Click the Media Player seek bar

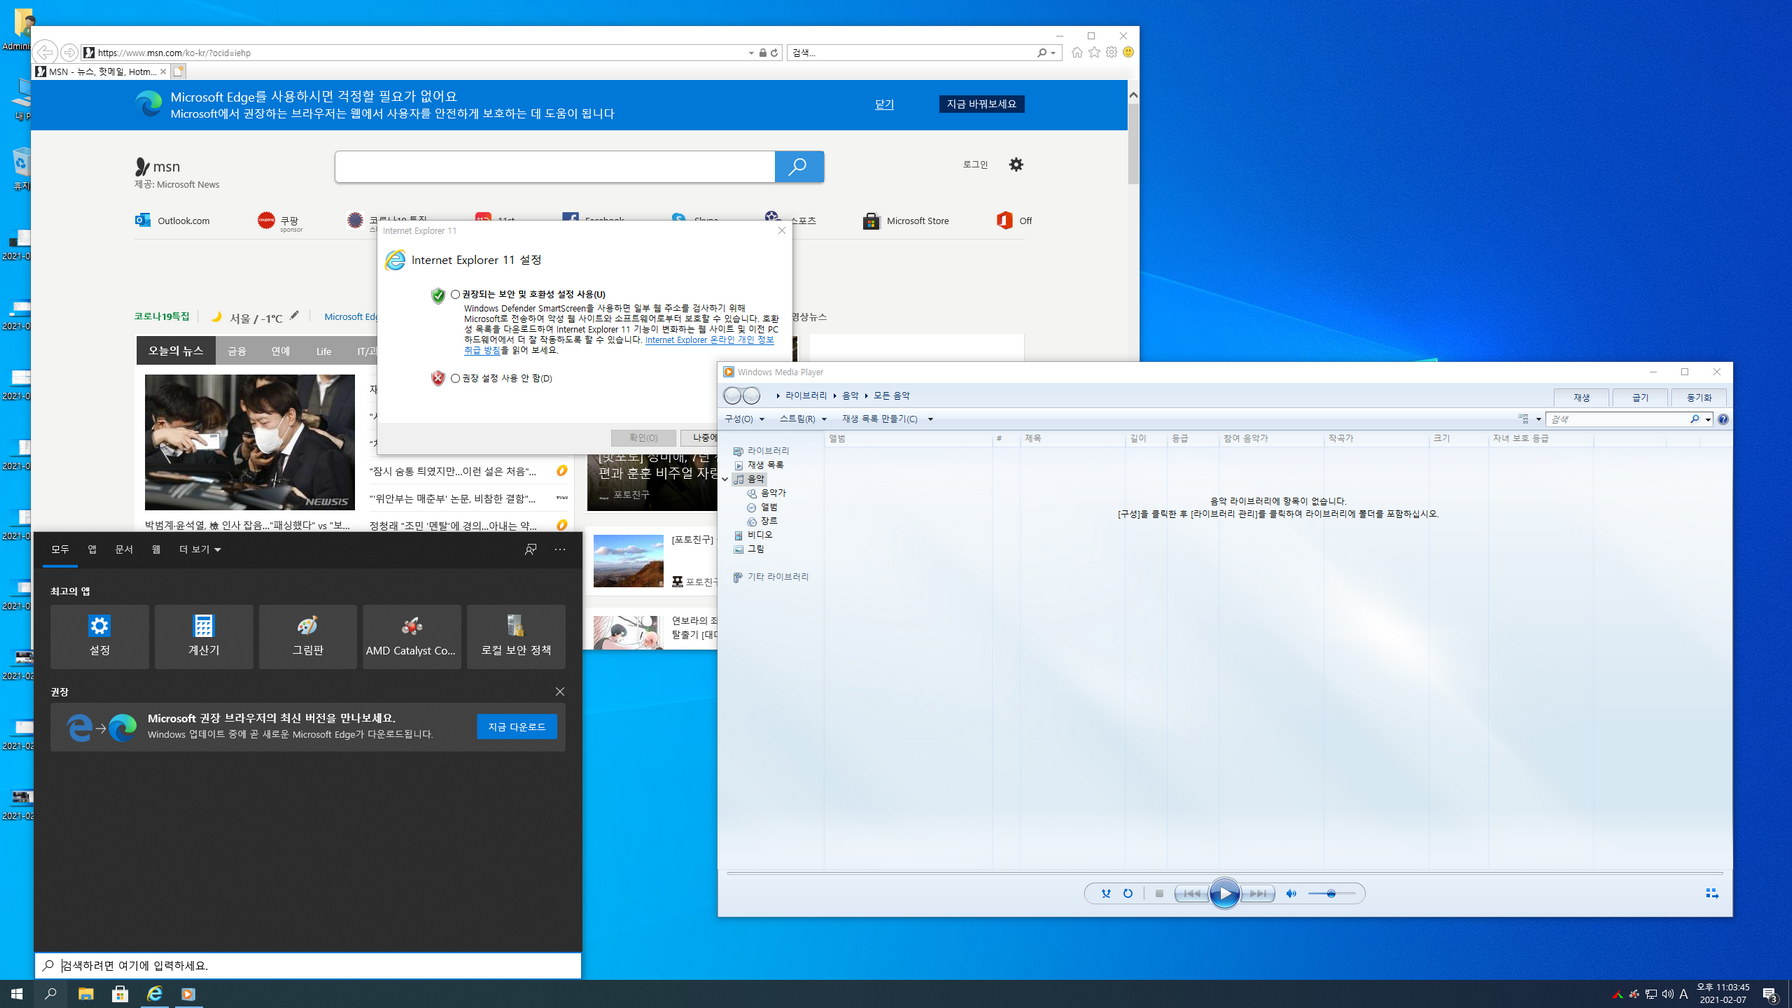point(1224,873)
